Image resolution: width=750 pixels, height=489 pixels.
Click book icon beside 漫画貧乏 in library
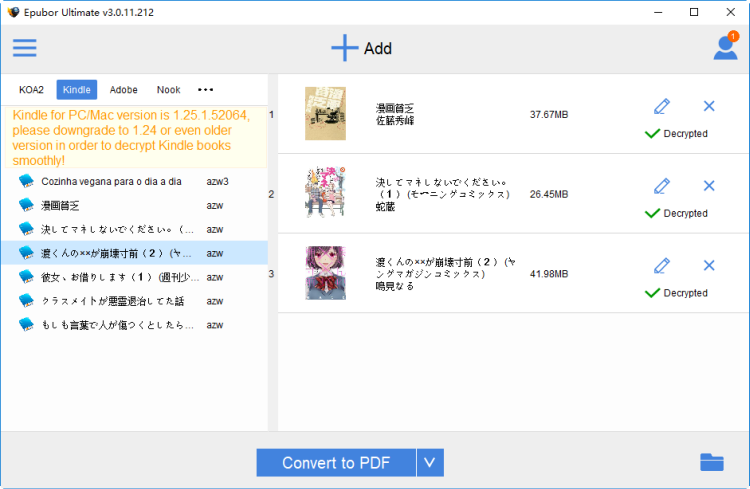[26, 205]
